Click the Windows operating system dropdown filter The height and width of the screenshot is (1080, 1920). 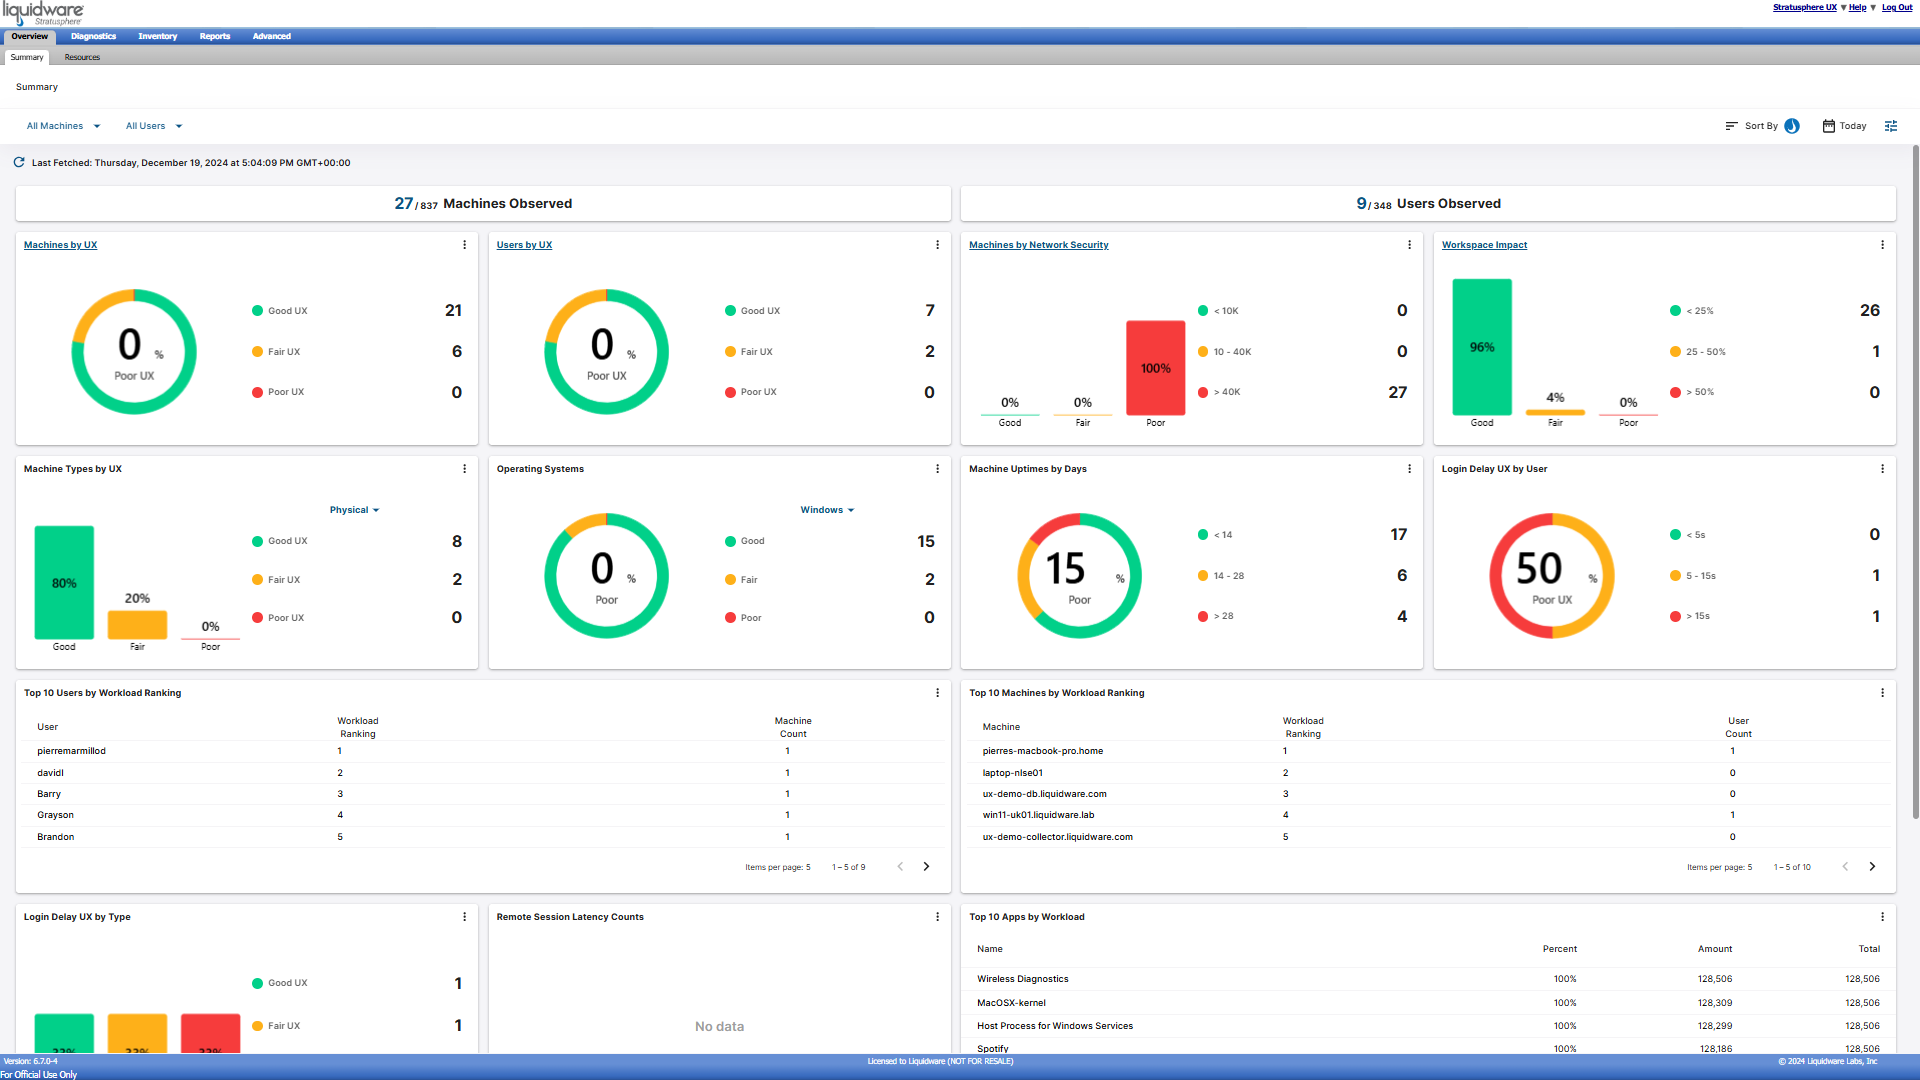coord(825,509)
